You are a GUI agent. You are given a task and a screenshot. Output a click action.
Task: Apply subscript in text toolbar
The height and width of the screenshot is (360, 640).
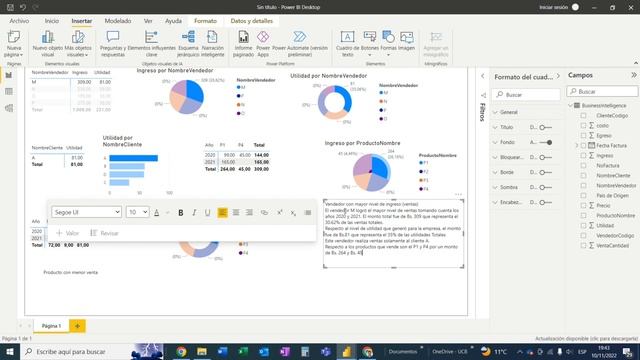[293, 212]
